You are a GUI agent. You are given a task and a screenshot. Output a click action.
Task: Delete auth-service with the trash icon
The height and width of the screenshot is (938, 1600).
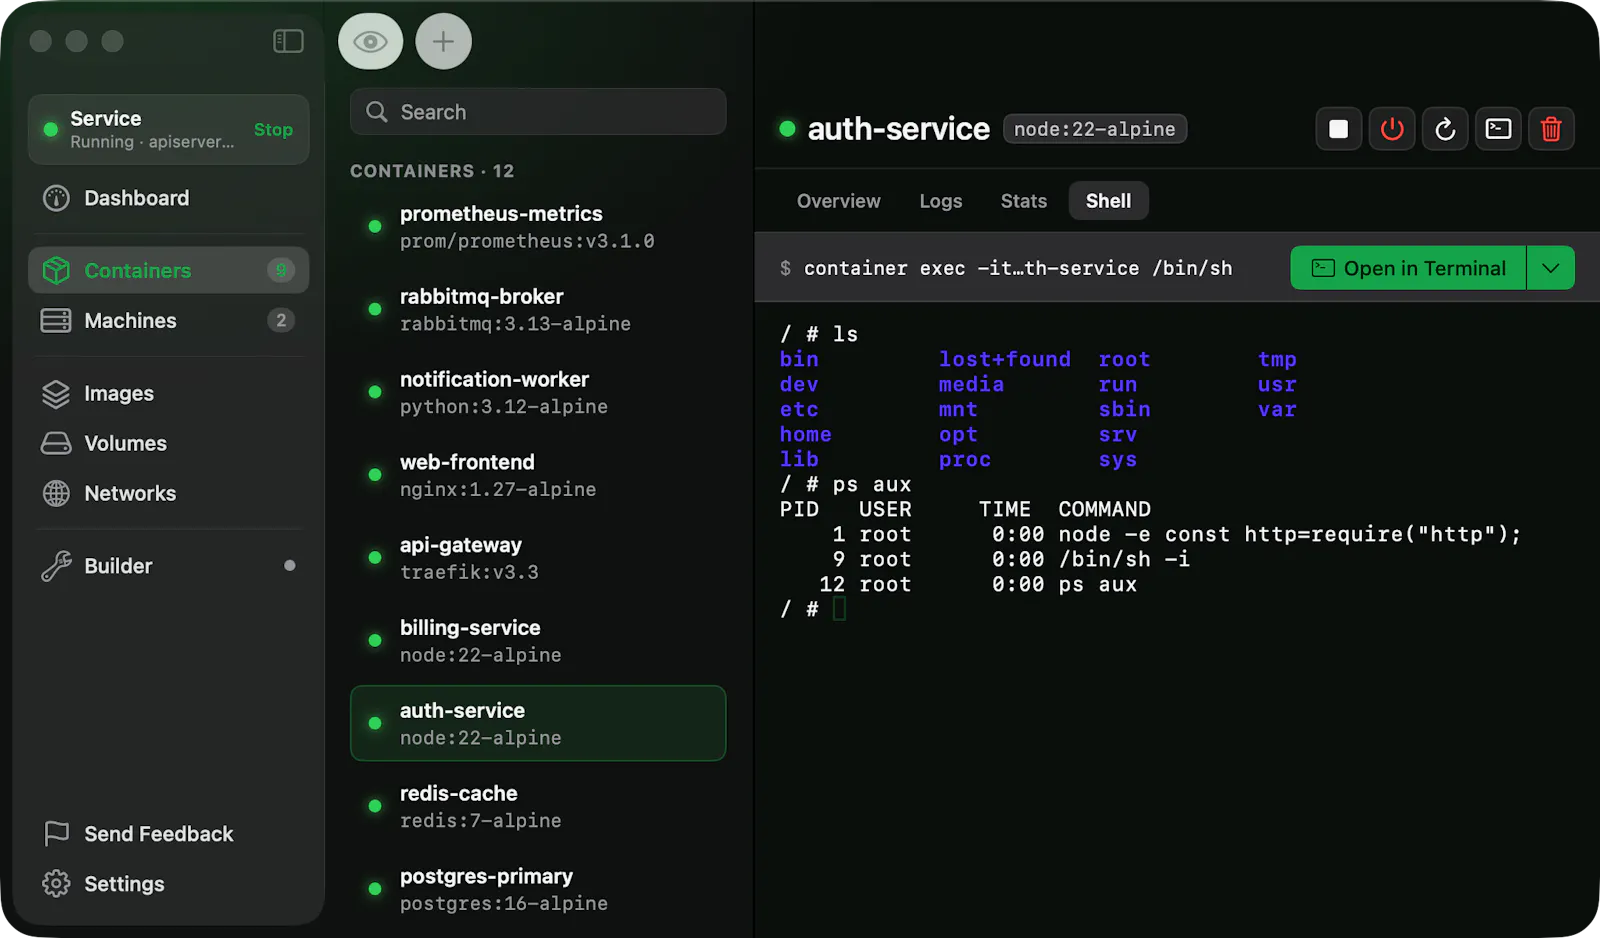[1551, 129]
